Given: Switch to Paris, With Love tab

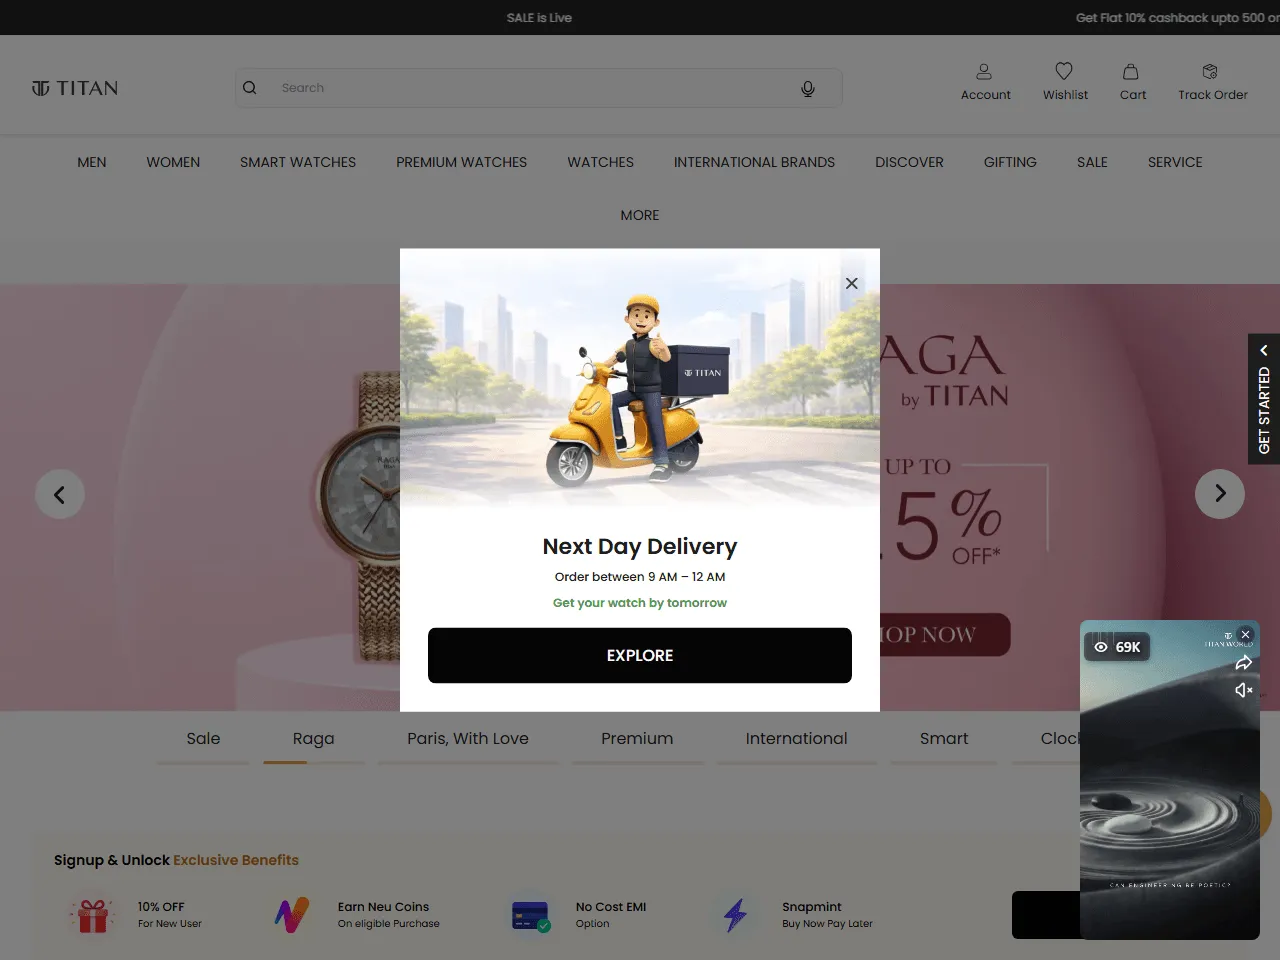Looking at the screenshot, I should (468, 739).
